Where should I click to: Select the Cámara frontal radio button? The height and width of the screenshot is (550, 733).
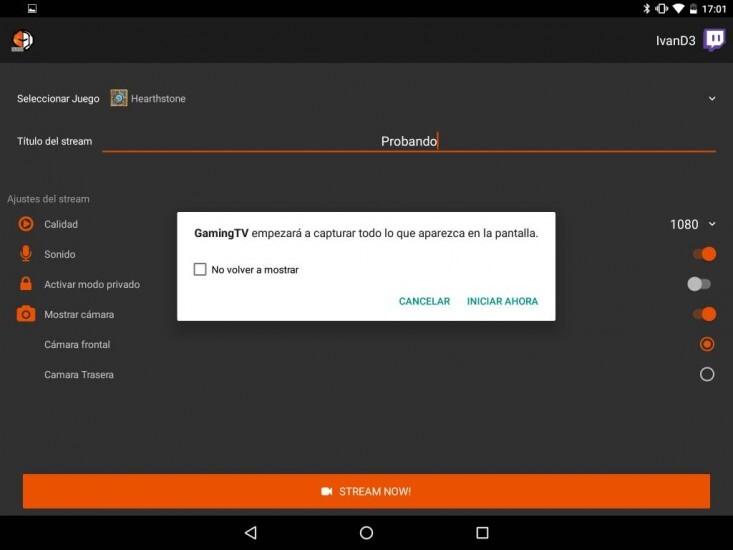coord(707,344)
